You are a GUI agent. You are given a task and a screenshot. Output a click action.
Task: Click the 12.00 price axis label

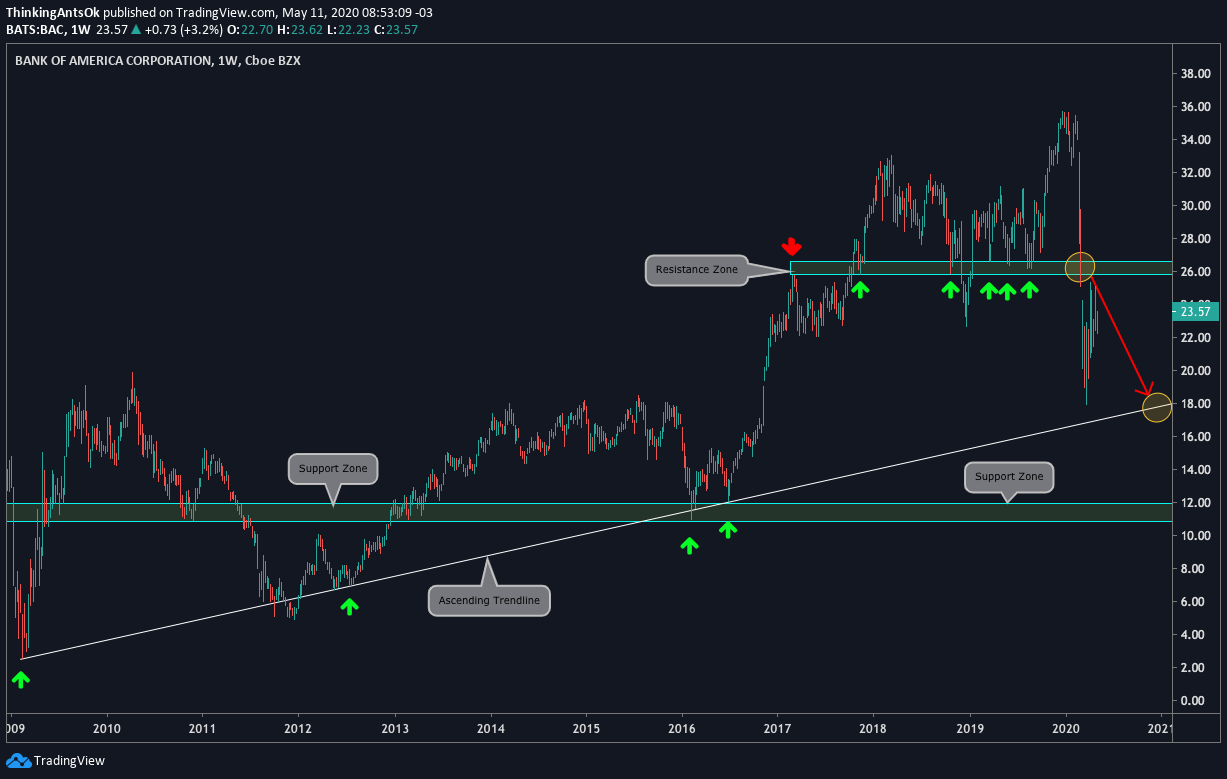pos(1196,503)
